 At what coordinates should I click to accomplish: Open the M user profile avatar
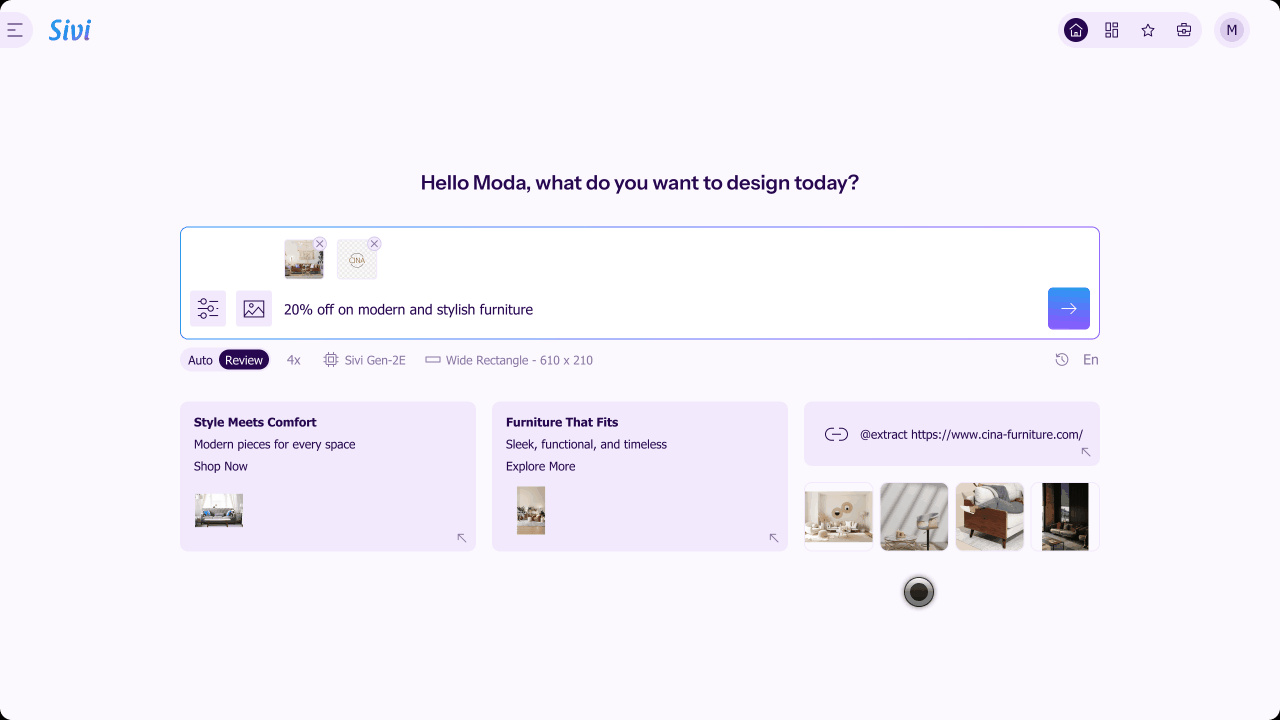1232,30
